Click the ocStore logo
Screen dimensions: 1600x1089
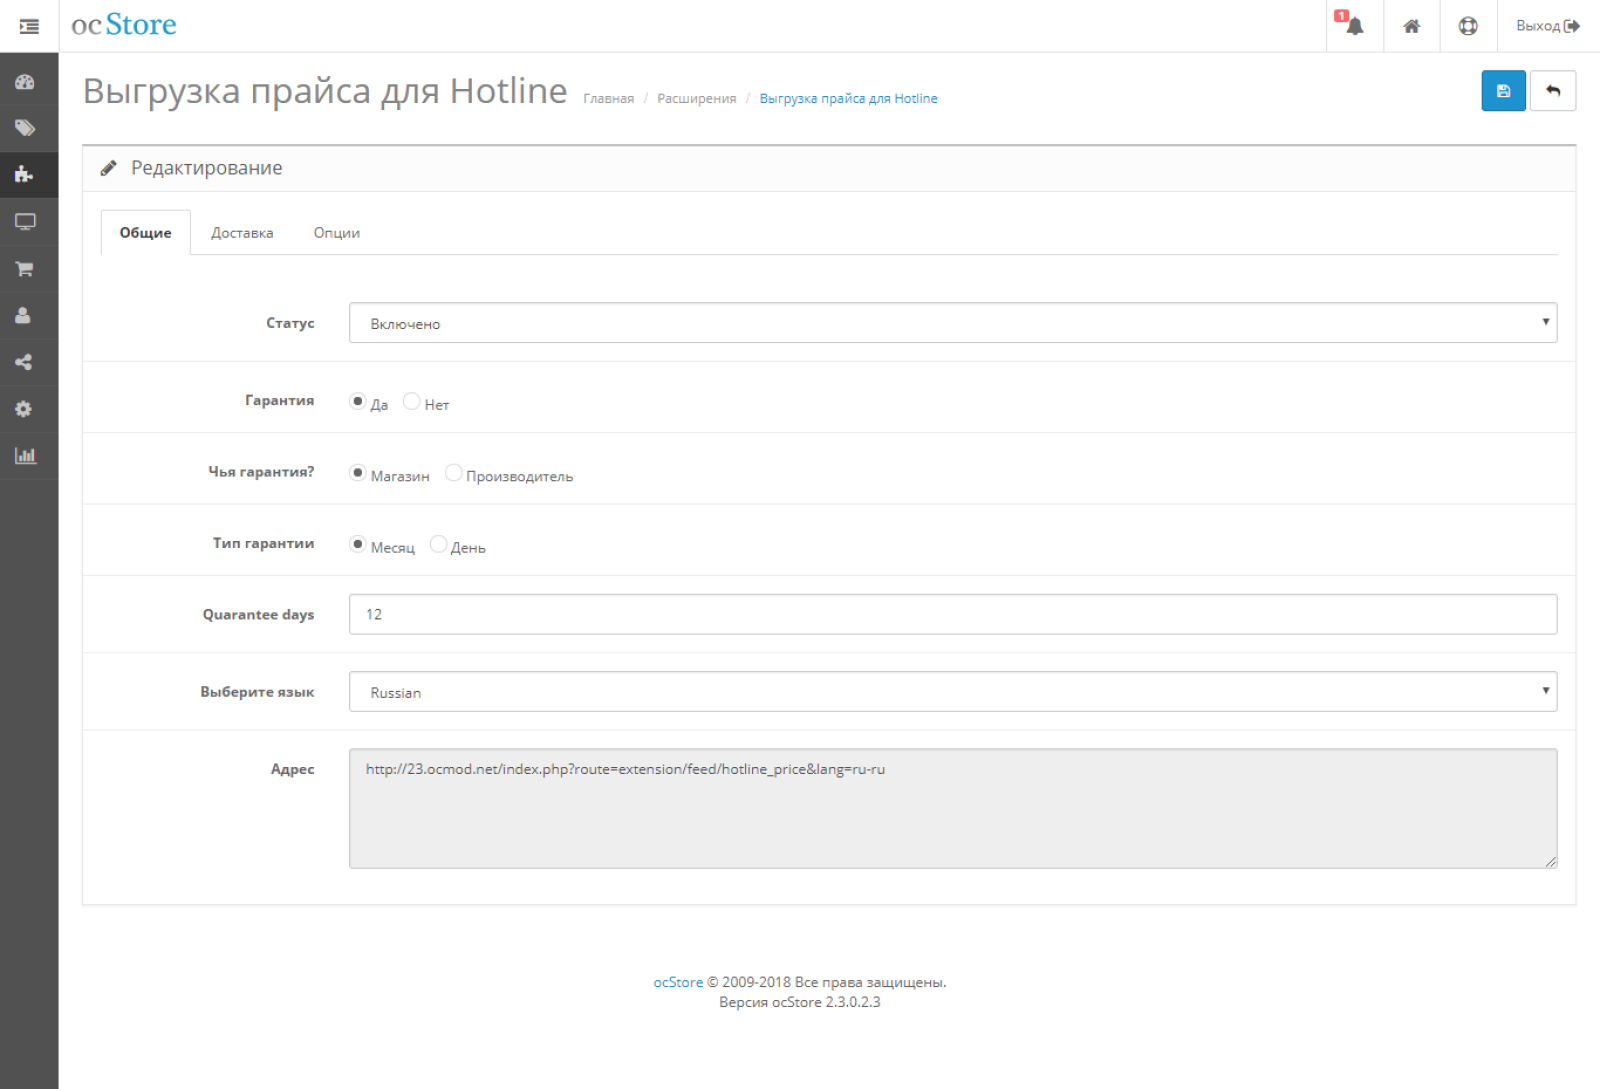pos(124,25)
